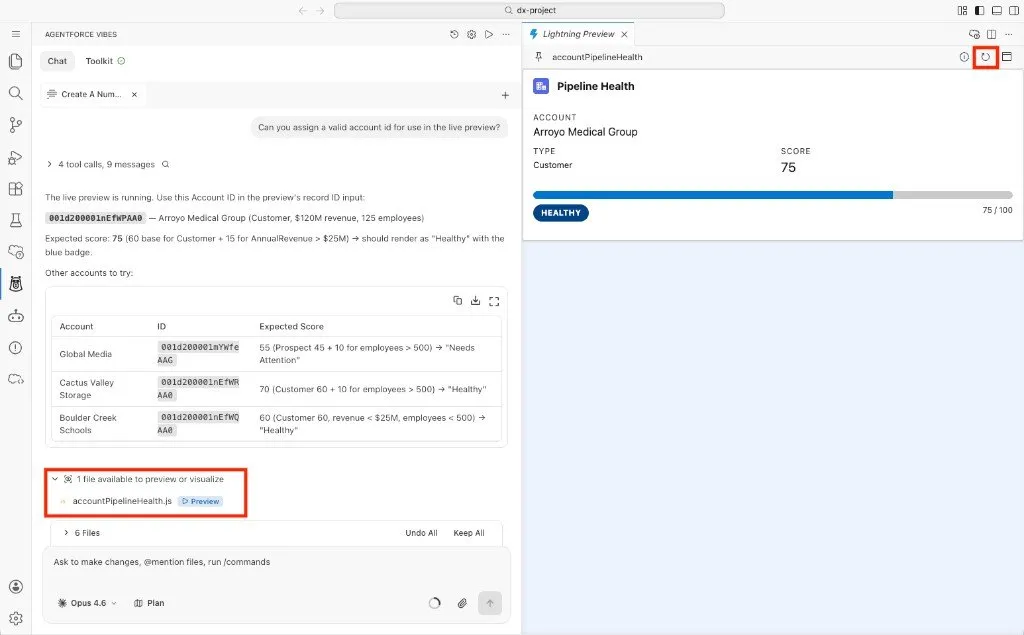This screenshot has height=635, width=1024.
Task: Close the Create A Num... chat tab
Action: pos(135,94)
